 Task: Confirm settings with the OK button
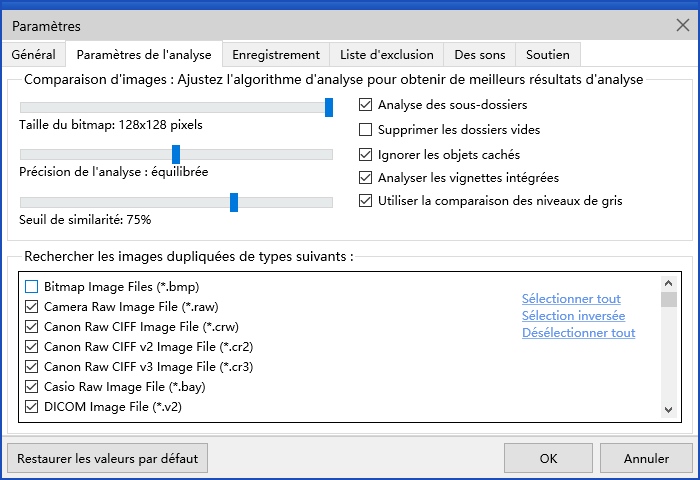coord(548,459)
